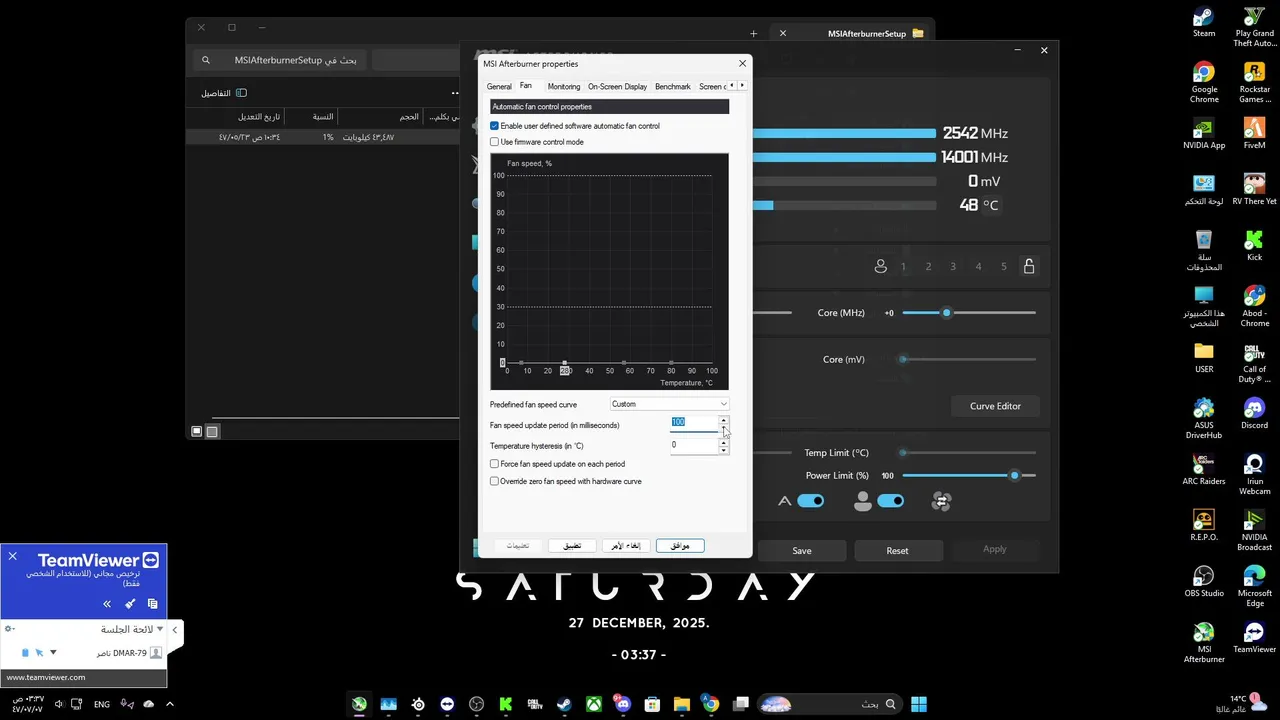
Task: Click the Temp Limit (°C) slider
Action: click(968, 453)
